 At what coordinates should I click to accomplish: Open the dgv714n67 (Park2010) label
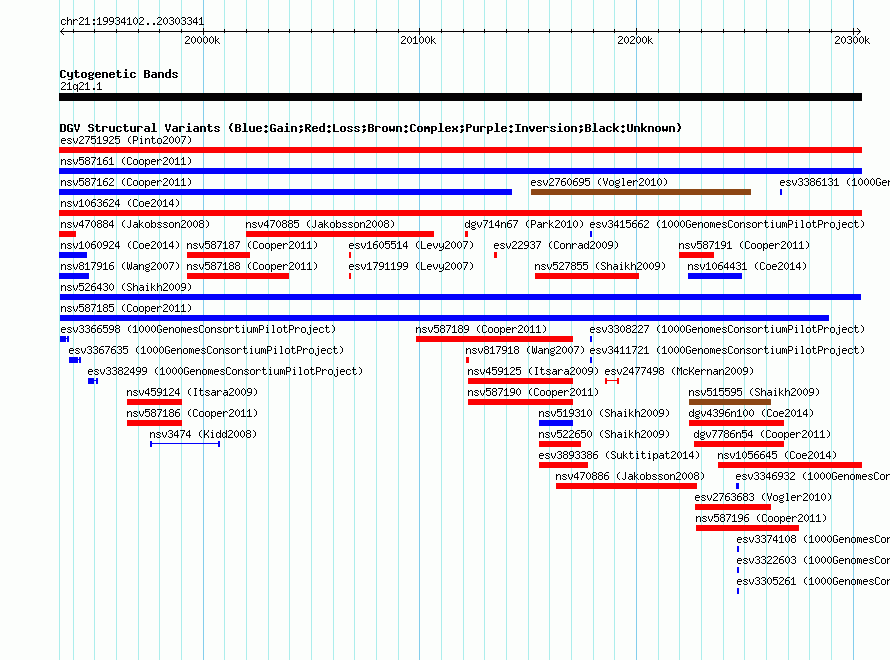pos(524,224)
